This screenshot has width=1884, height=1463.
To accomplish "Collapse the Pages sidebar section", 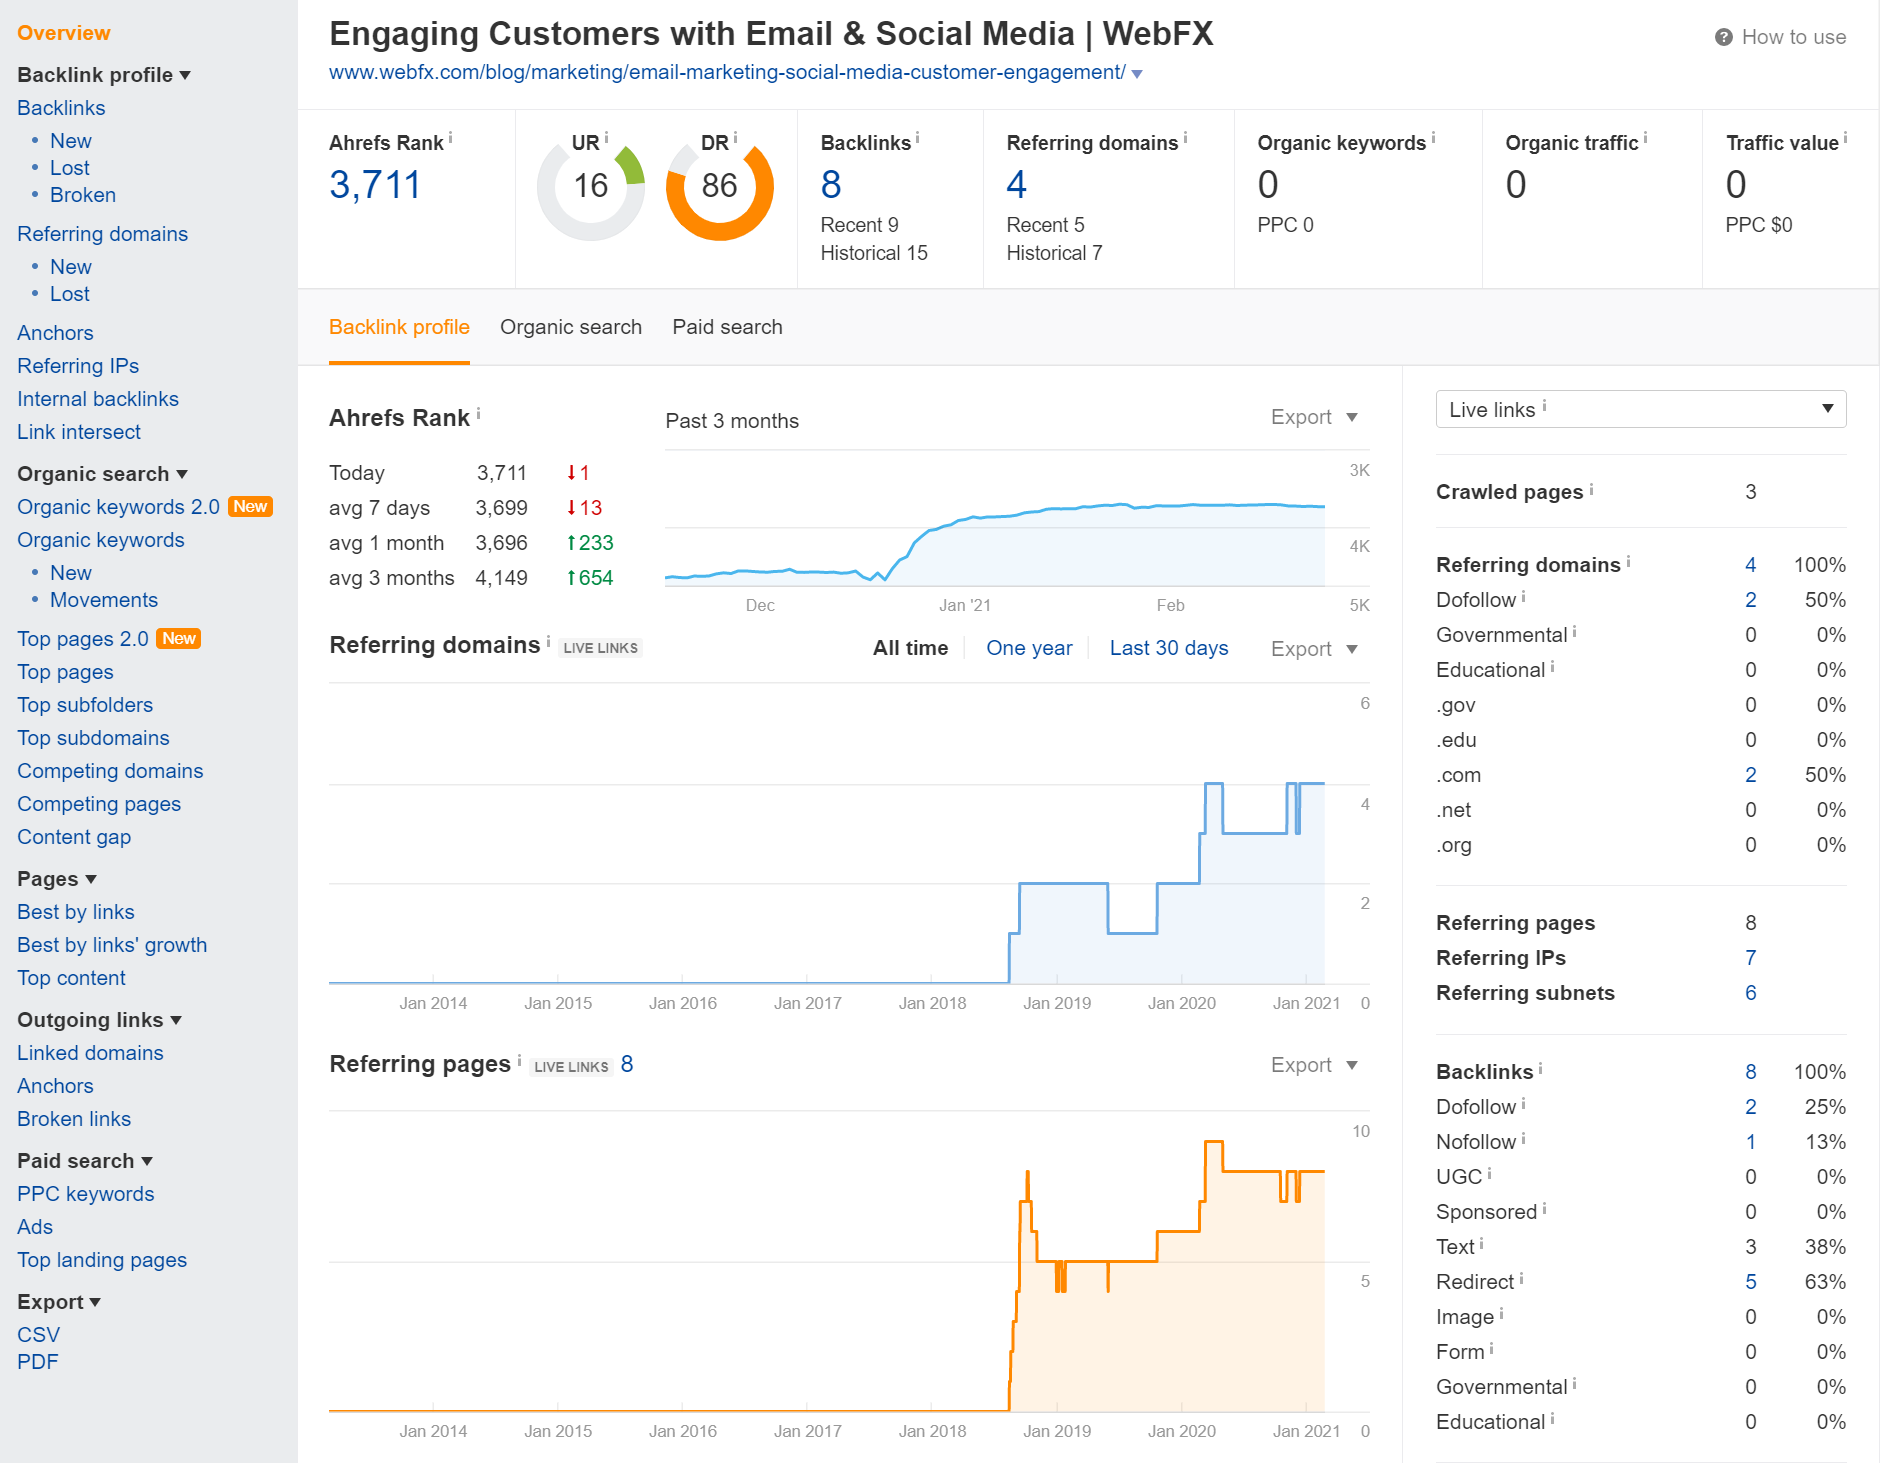I will (57, 879).
